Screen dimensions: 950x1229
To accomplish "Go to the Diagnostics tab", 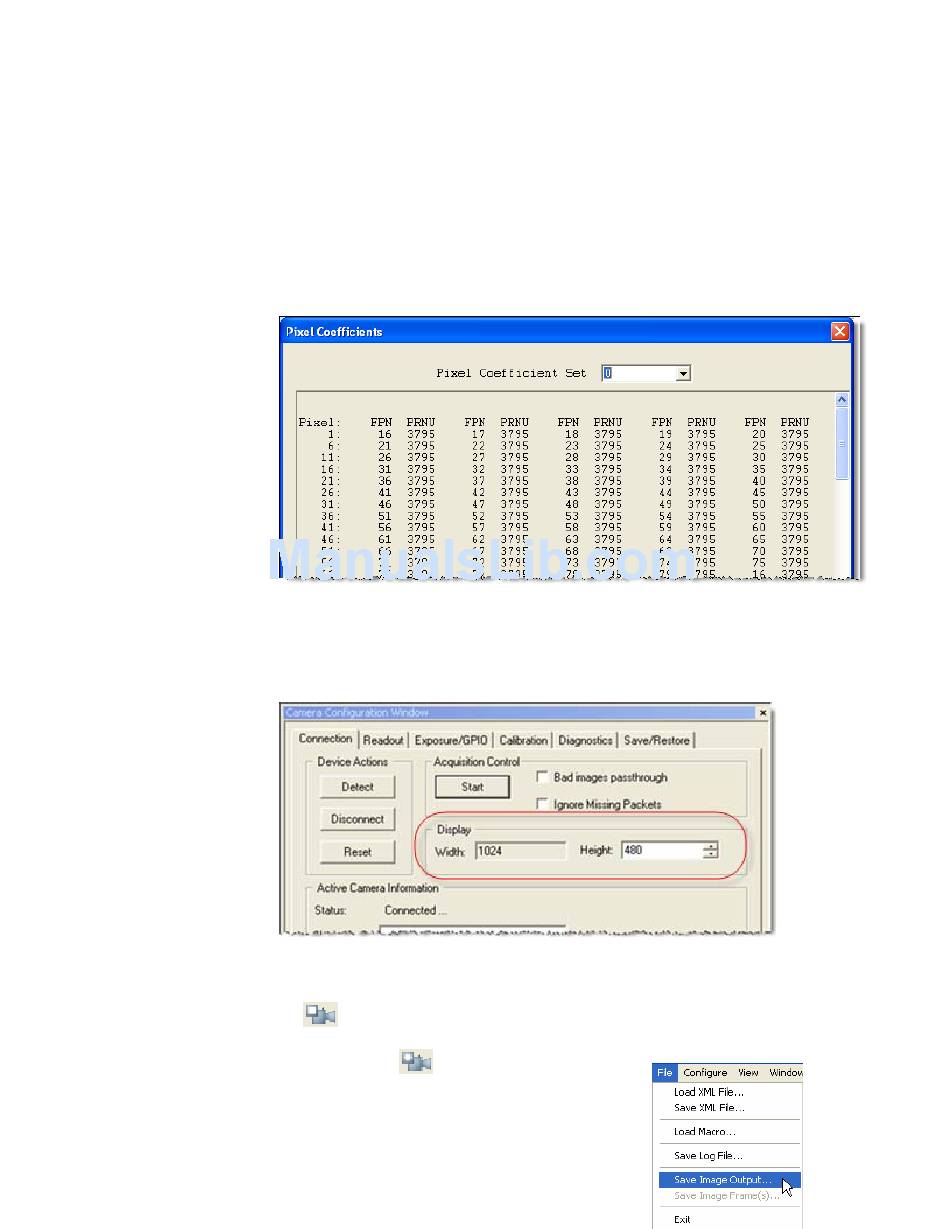I will [x=585, y=740].
